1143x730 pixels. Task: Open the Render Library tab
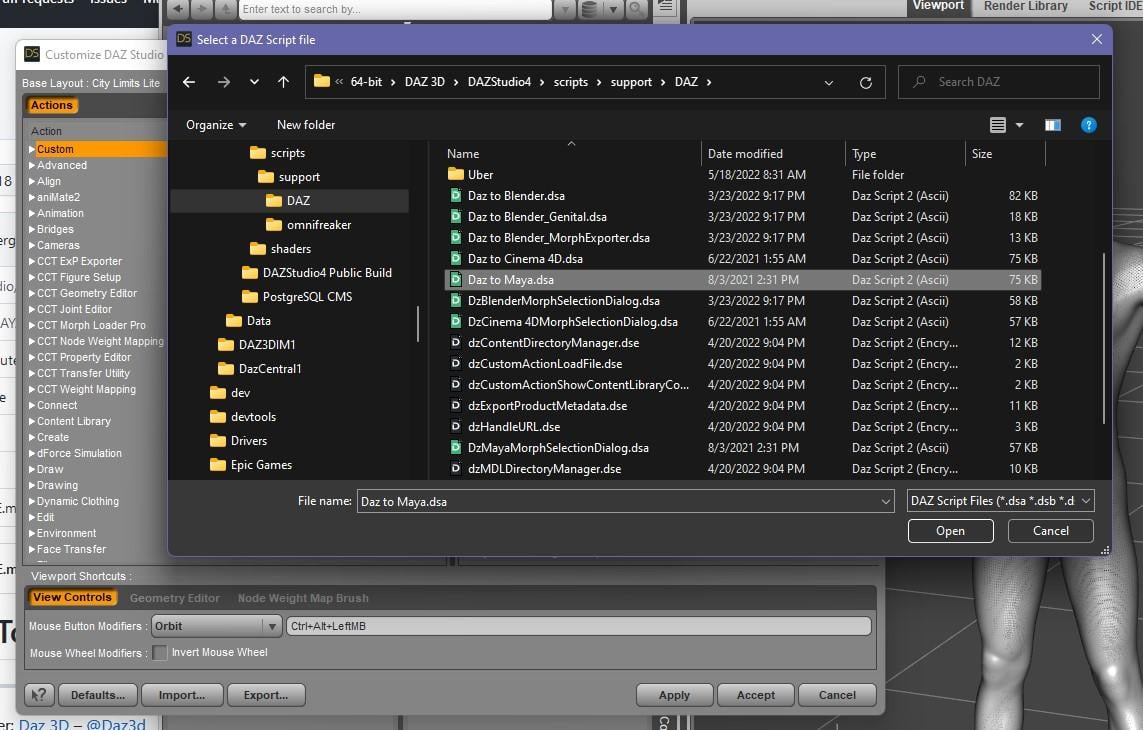pyautogui.click(x=1026, y=7)
